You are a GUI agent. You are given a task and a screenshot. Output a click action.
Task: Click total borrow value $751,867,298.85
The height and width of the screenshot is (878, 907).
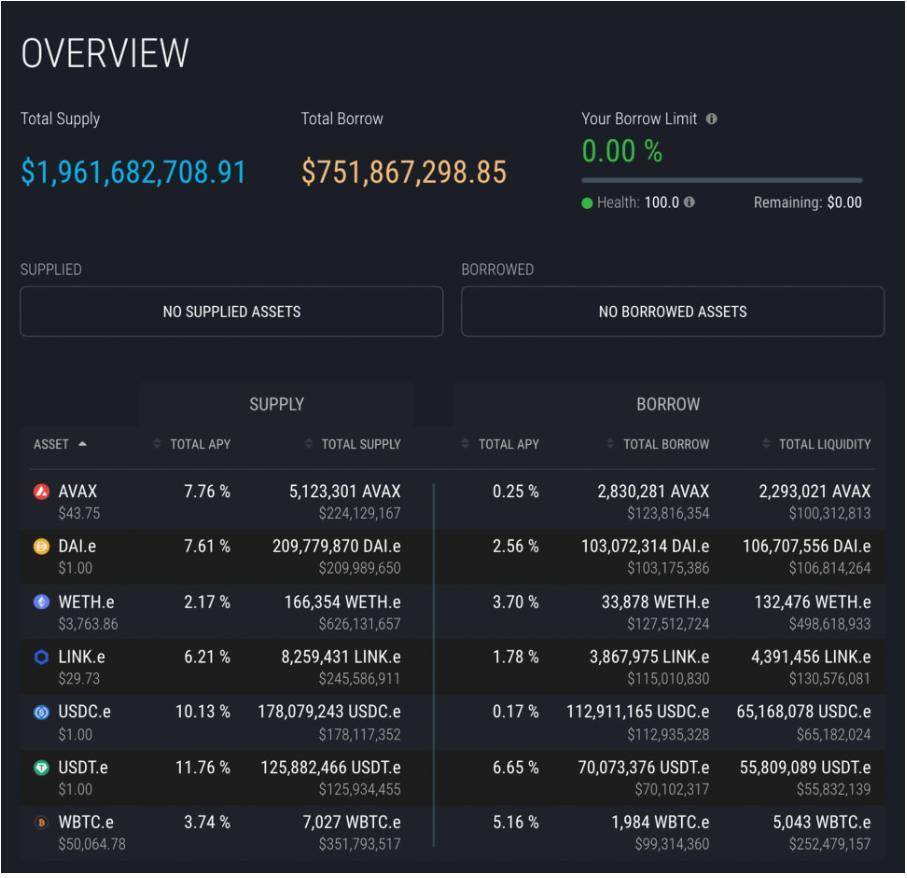404,172
